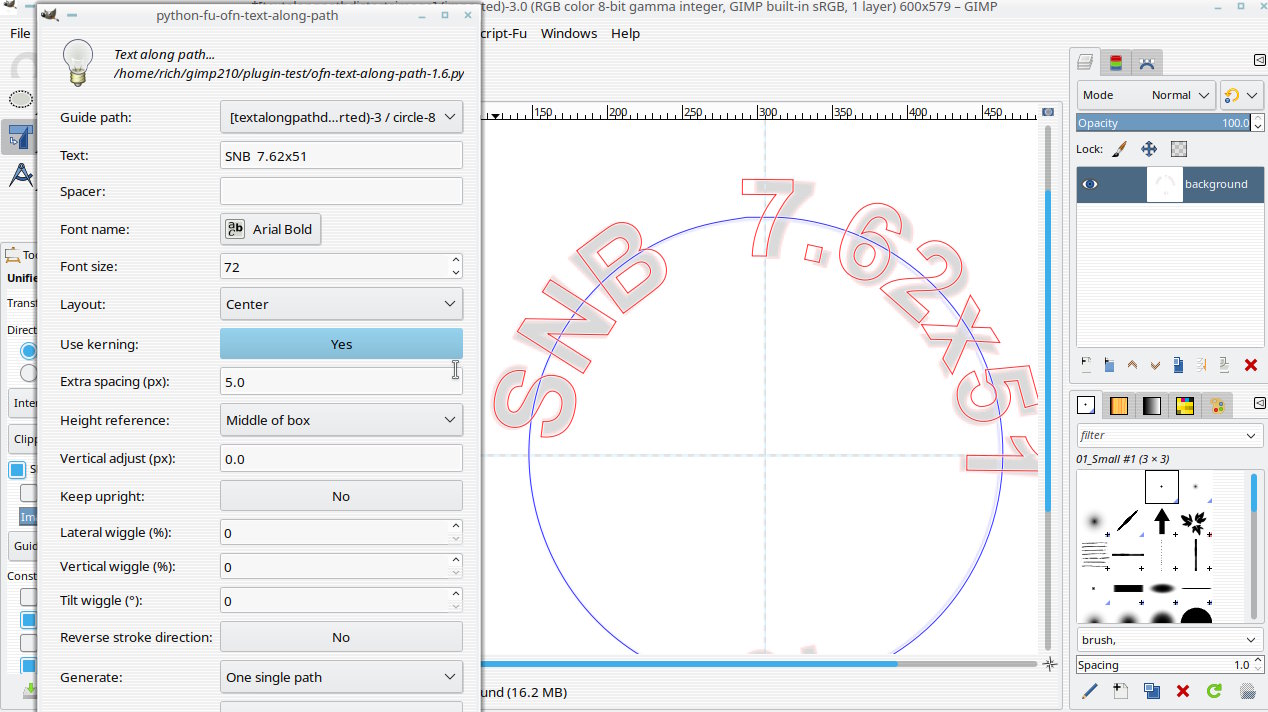
Task: Open the Paint Dynamics tab icon
Action: [x=1217, y=405]
